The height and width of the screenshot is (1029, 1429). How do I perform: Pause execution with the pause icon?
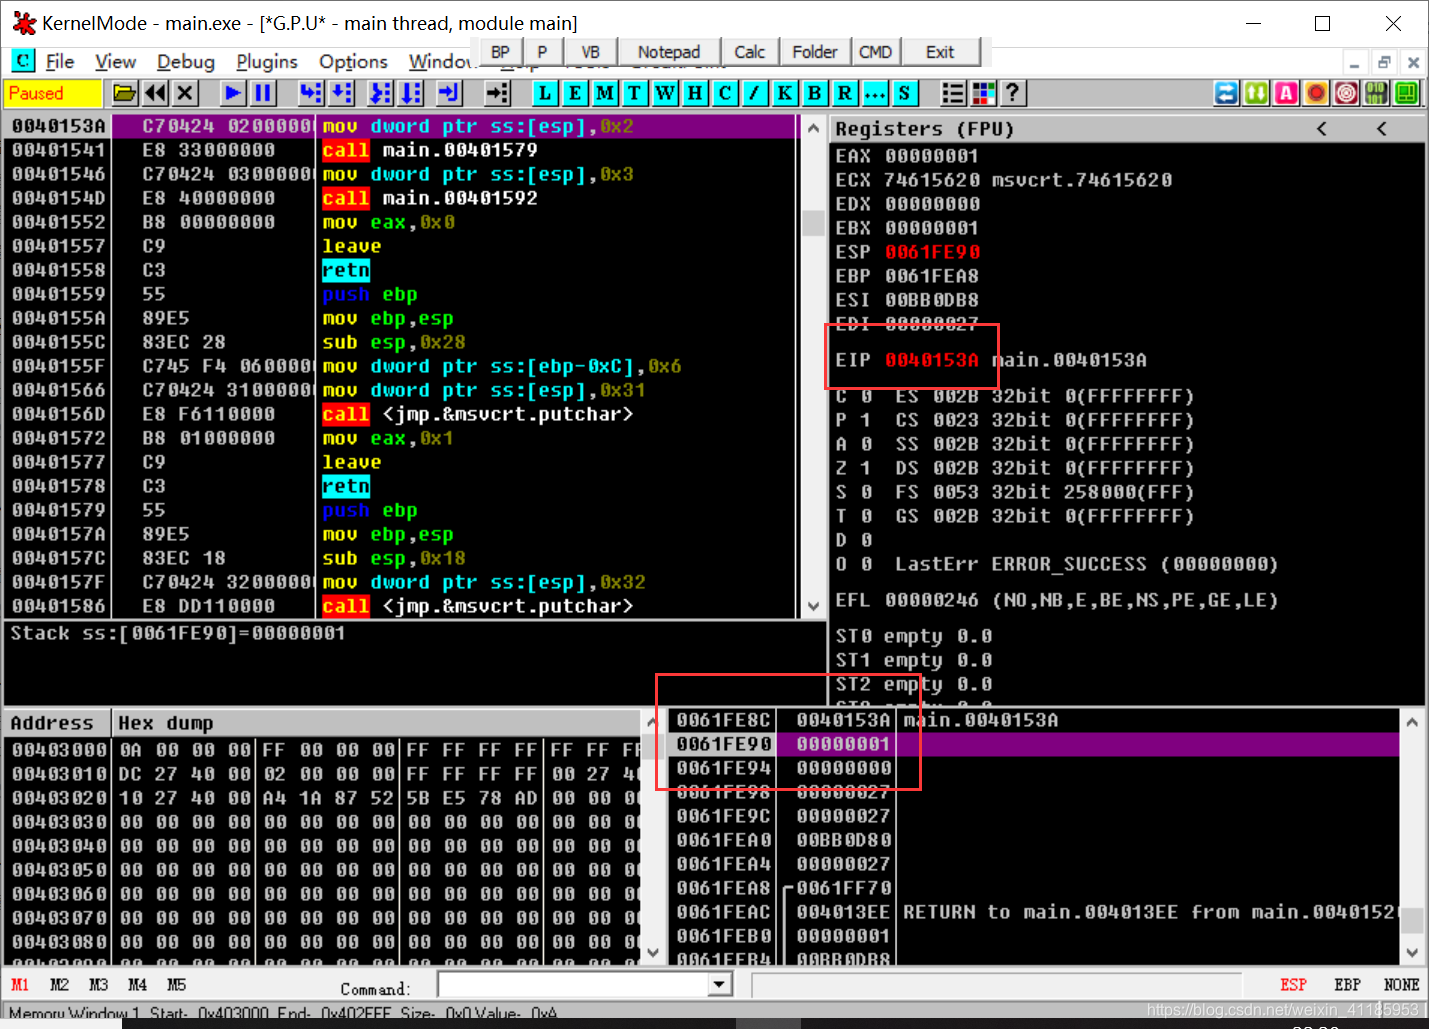[263, 93]
